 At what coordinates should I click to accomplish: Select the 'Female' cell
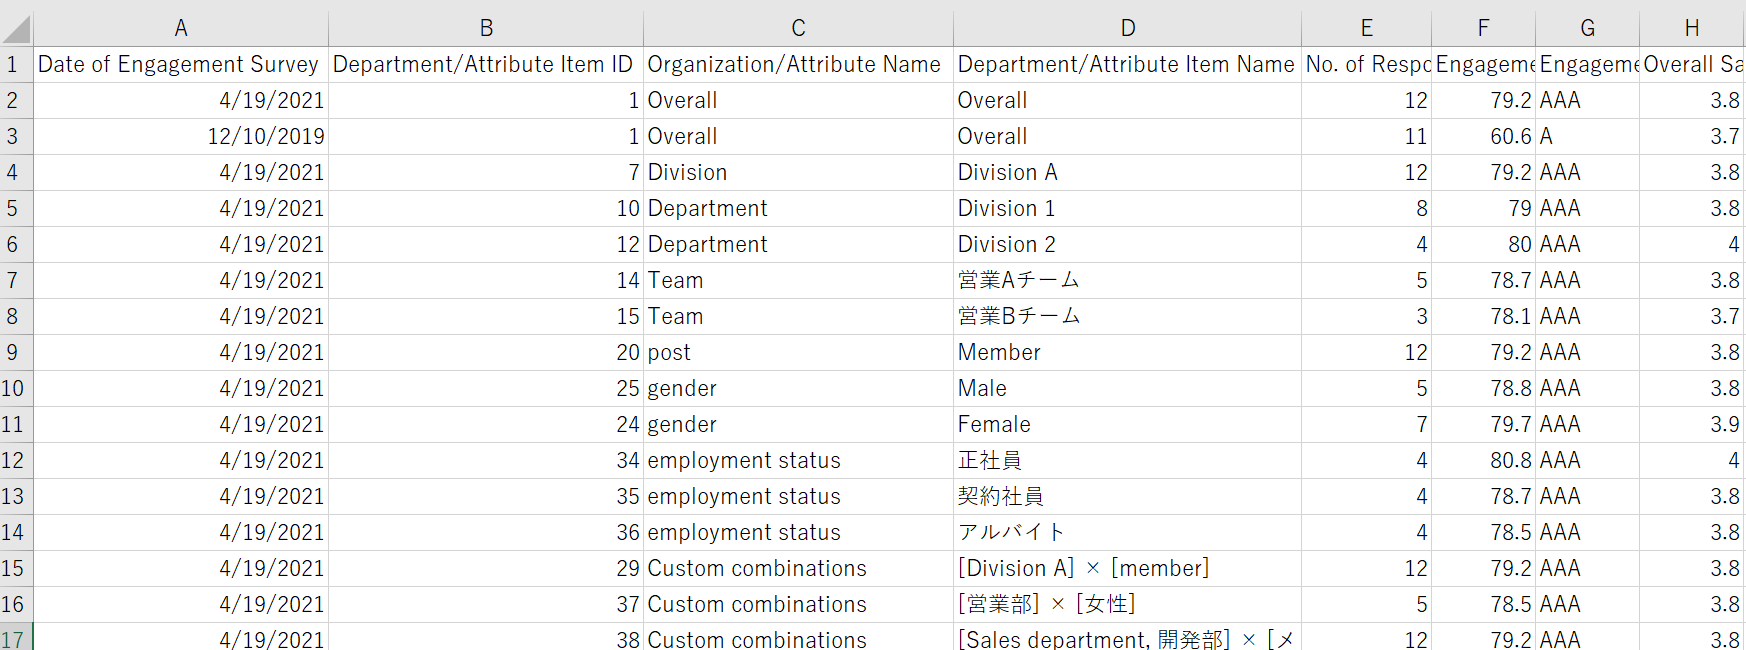pos(1126,425)
